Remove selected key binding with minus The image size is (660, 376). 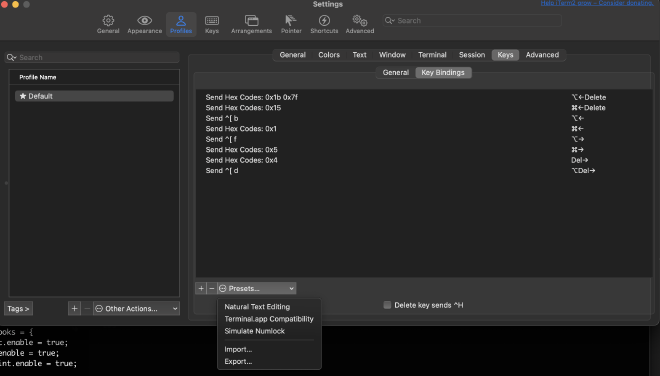click(x=212, y=288)
